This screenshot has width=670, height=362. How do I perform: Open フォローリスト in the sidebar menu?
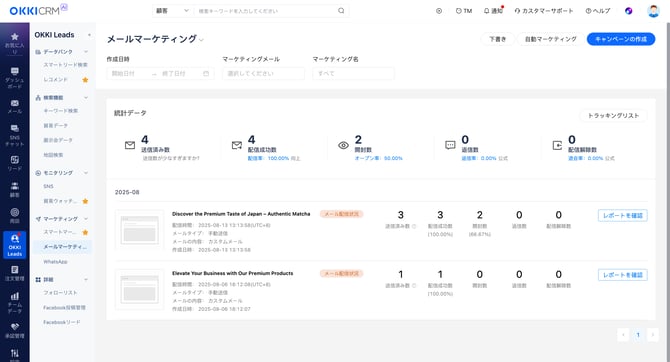point(60,293)
